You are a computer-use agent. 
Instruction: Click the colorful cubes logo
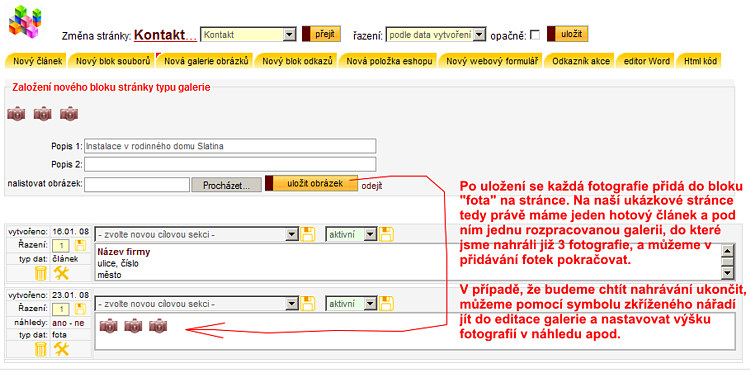point(25,22)
